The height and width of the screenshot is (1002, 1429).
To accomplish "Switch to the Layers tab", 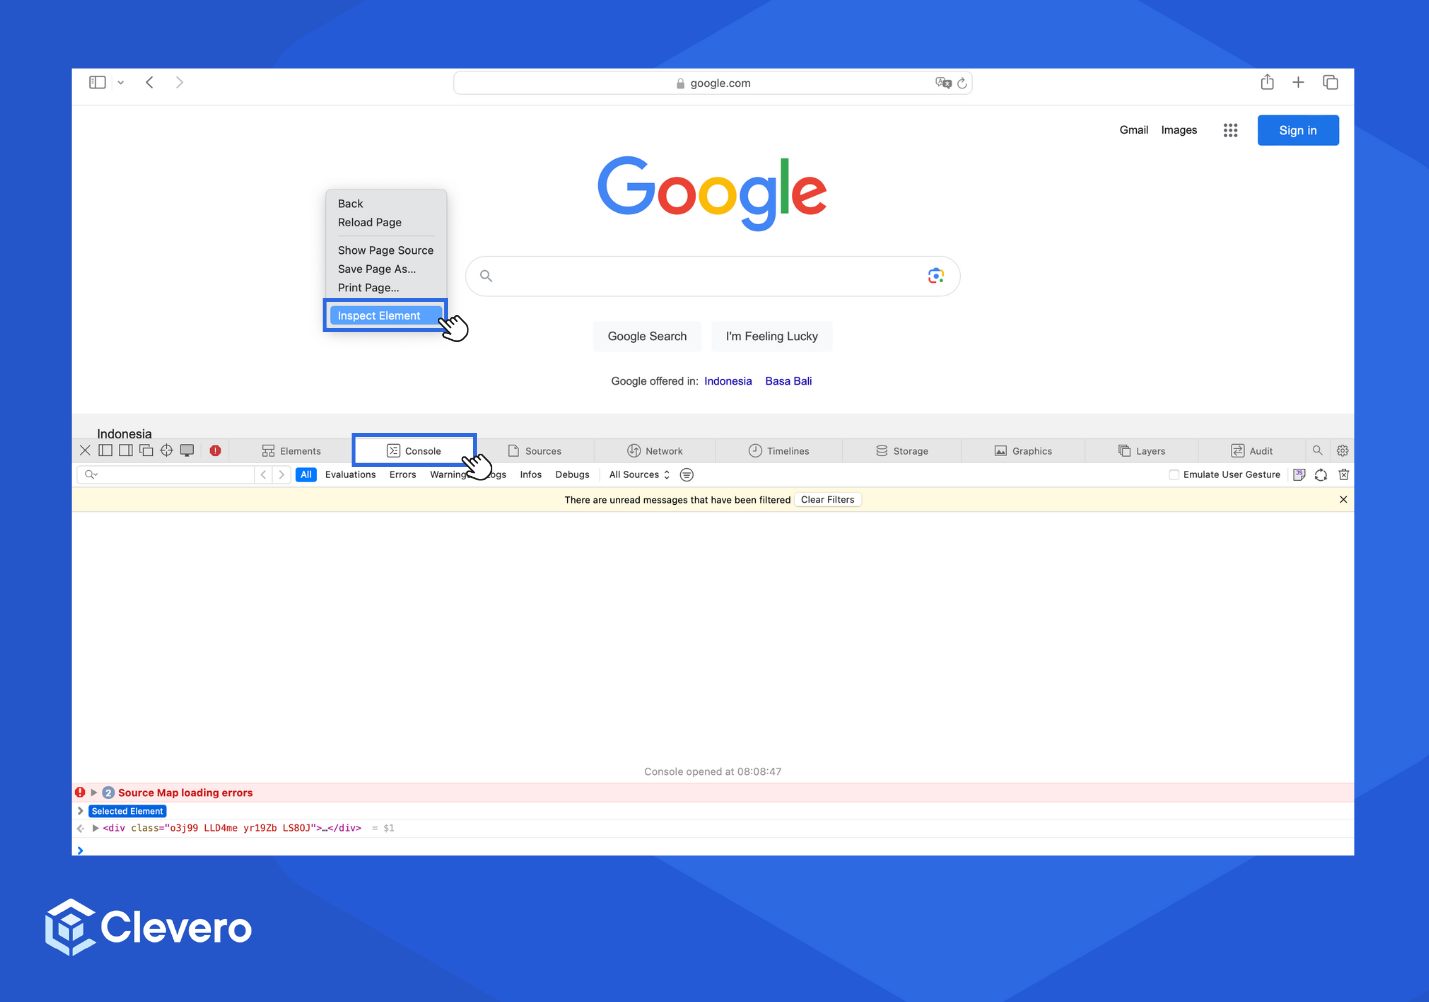I will coord(1142,451).
